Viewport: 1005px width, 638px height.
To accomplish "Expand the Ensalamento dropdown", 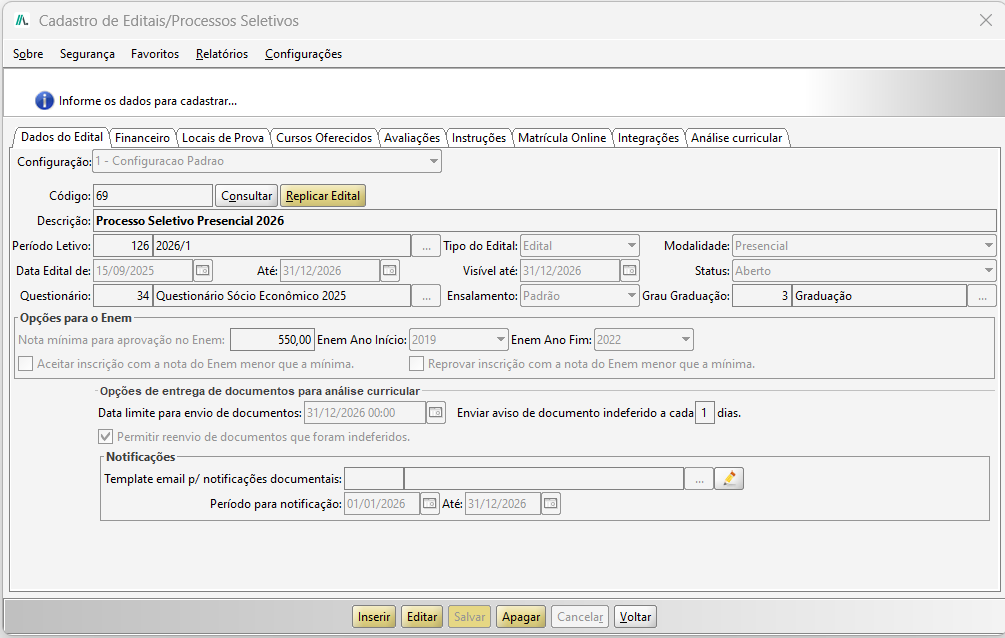I will [x=631, y=296].
